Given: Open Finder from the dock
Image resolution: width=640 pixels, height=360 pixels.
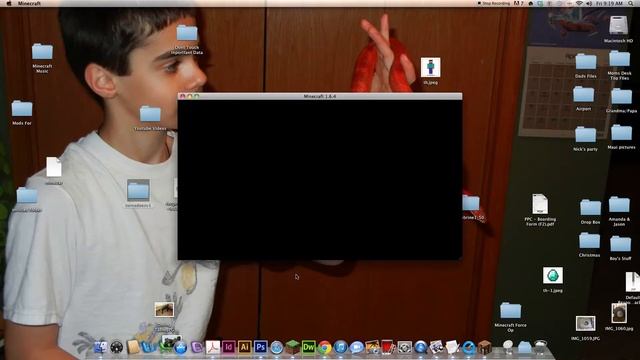Looking at the screenshot, I should pos(100,347).
